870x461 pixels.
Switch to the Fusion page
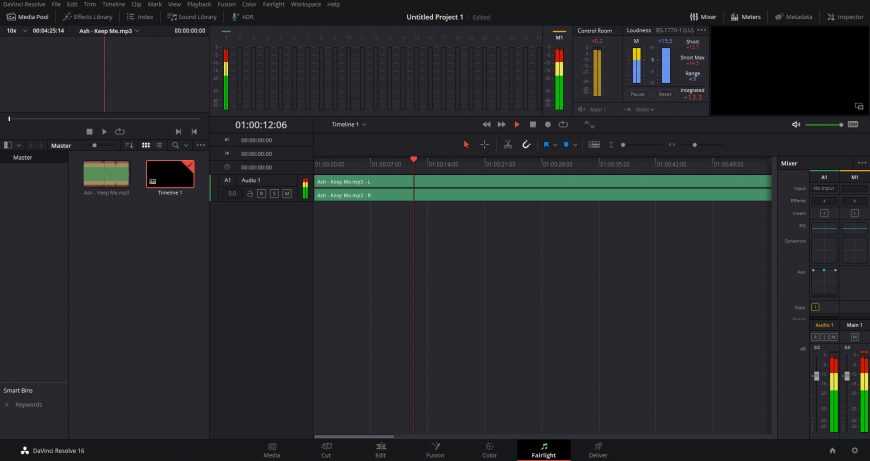click(436, 450)
